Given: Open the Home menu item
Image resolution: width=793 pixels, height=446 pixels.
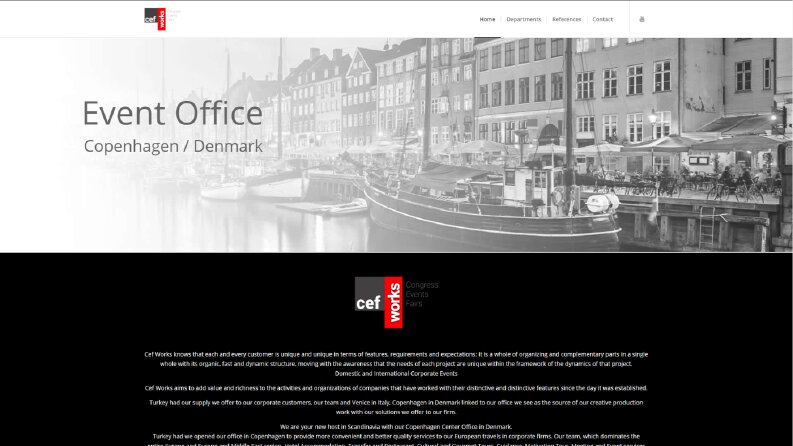Looking at the screenshot, I should [x=487, y=19].
